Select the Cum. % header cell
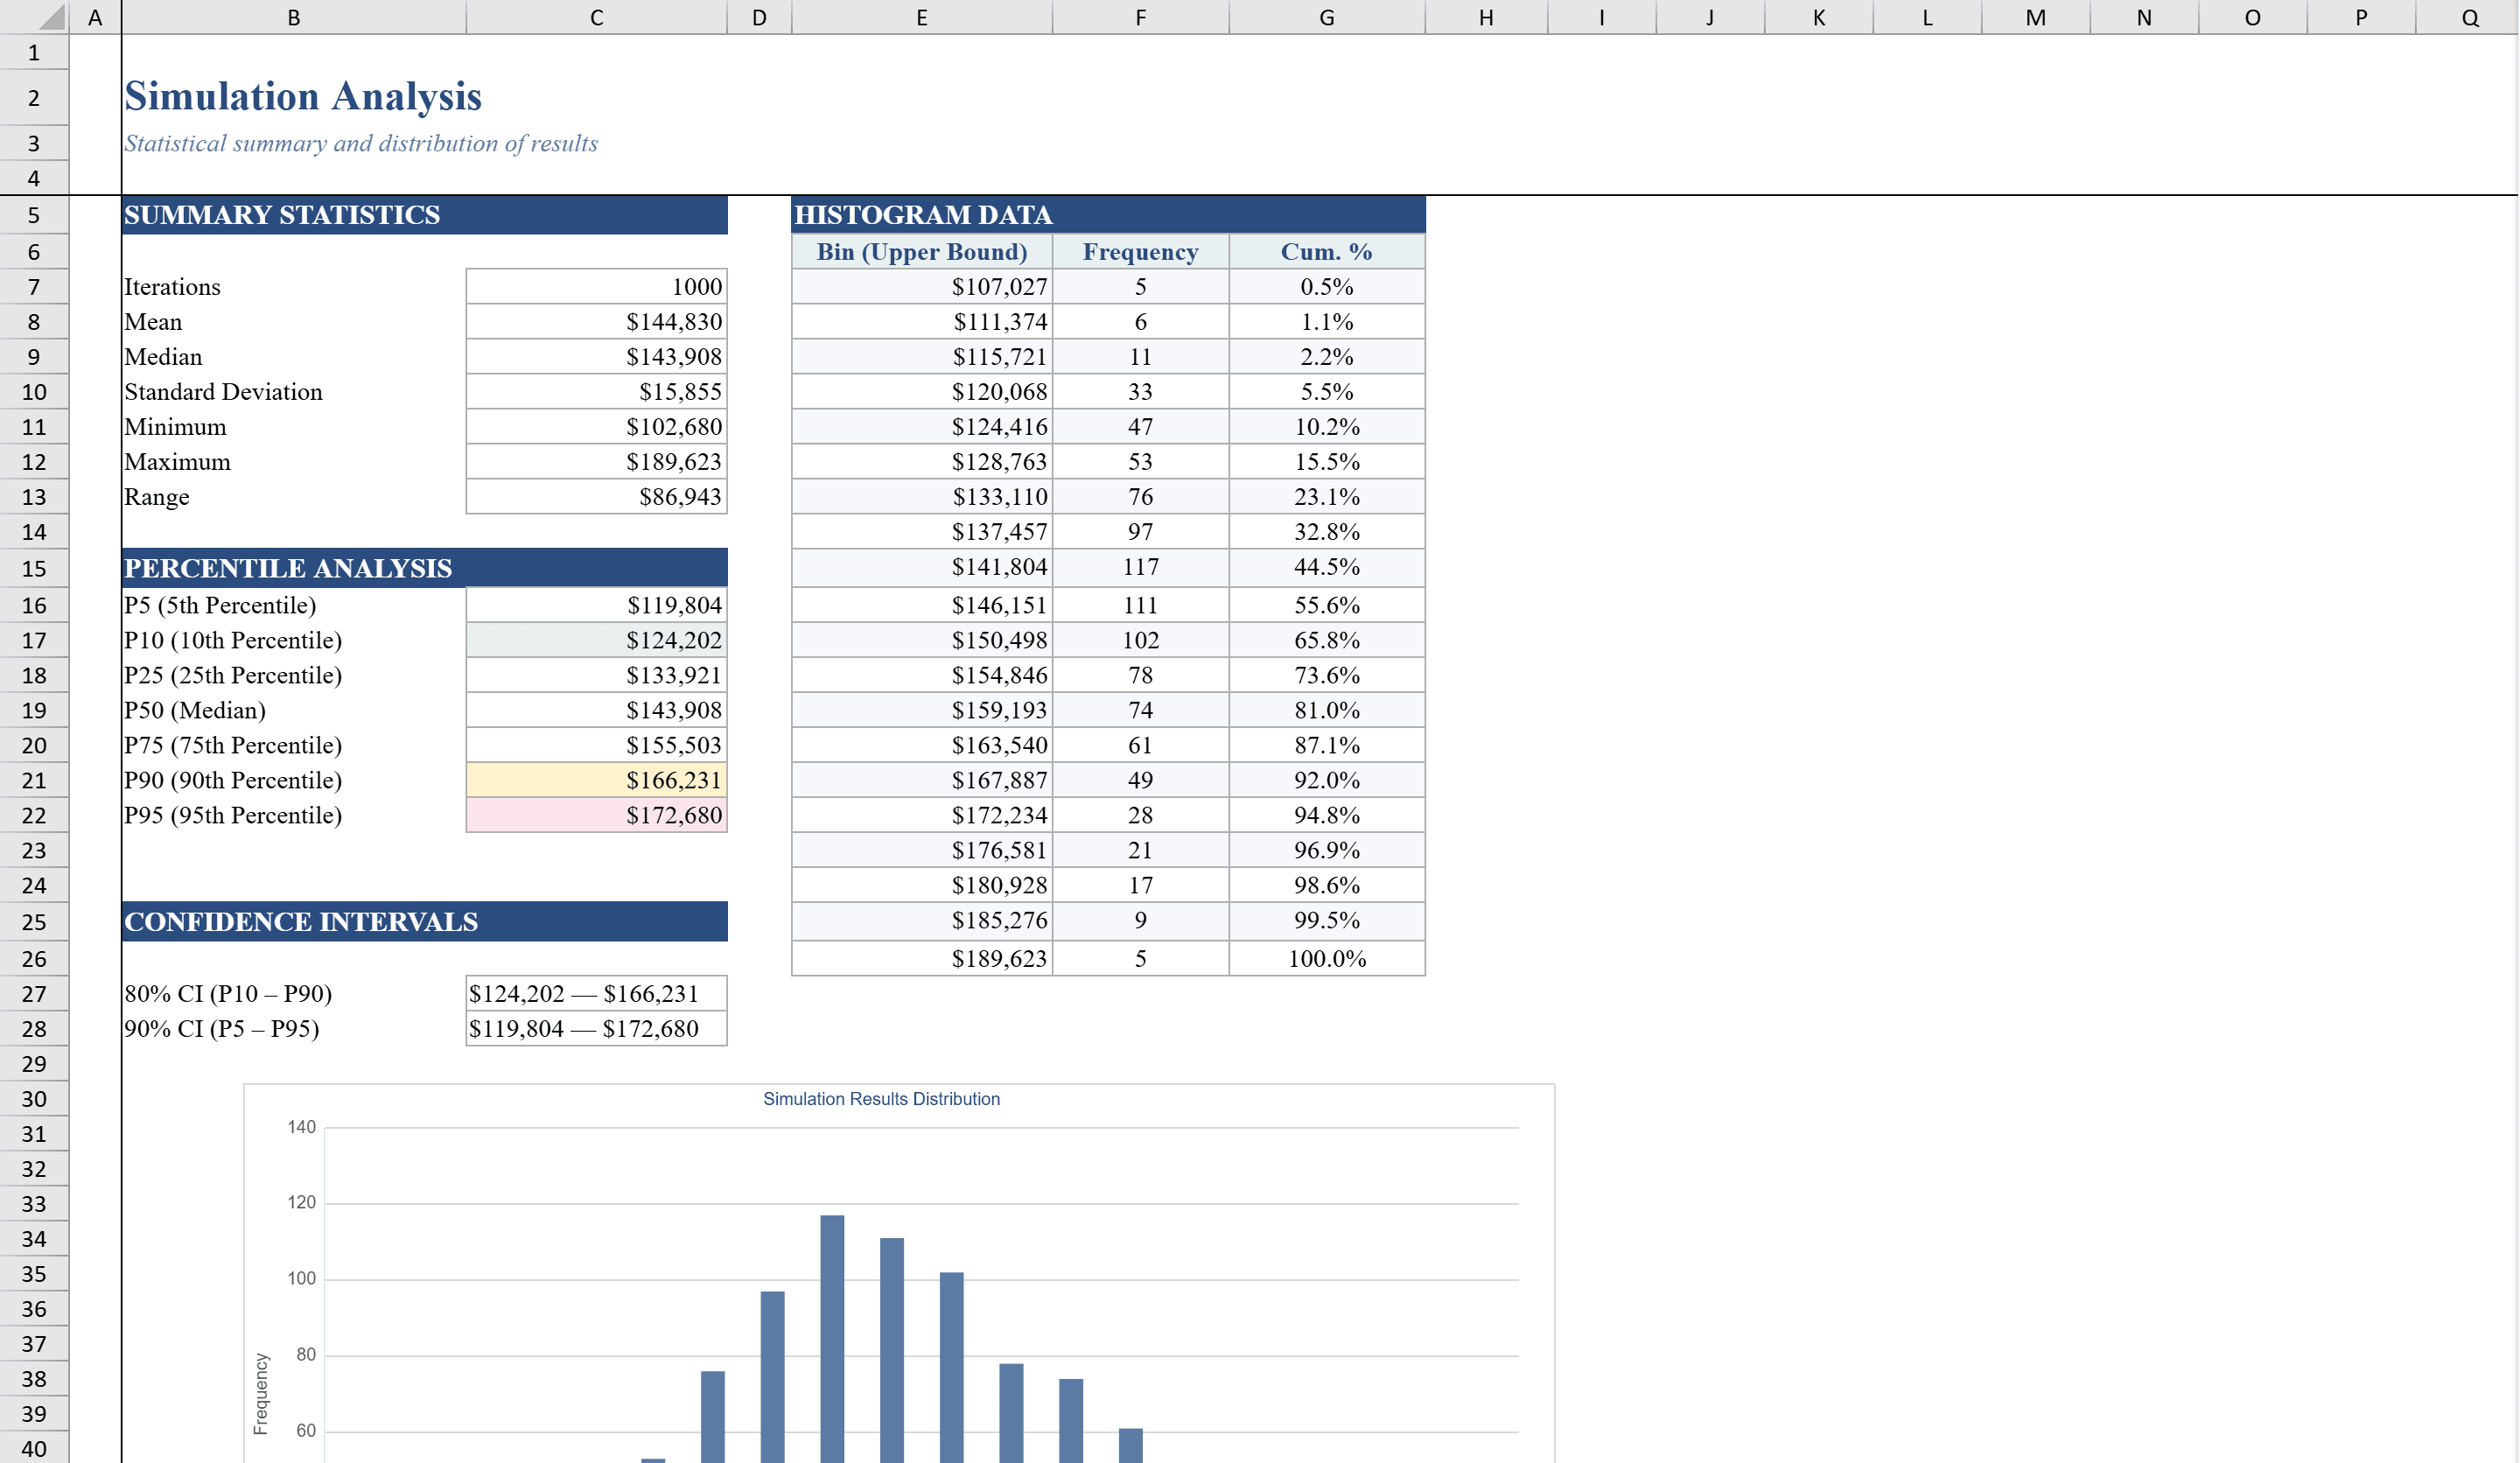The image size is (2520, 1463). click(1326, 251)
